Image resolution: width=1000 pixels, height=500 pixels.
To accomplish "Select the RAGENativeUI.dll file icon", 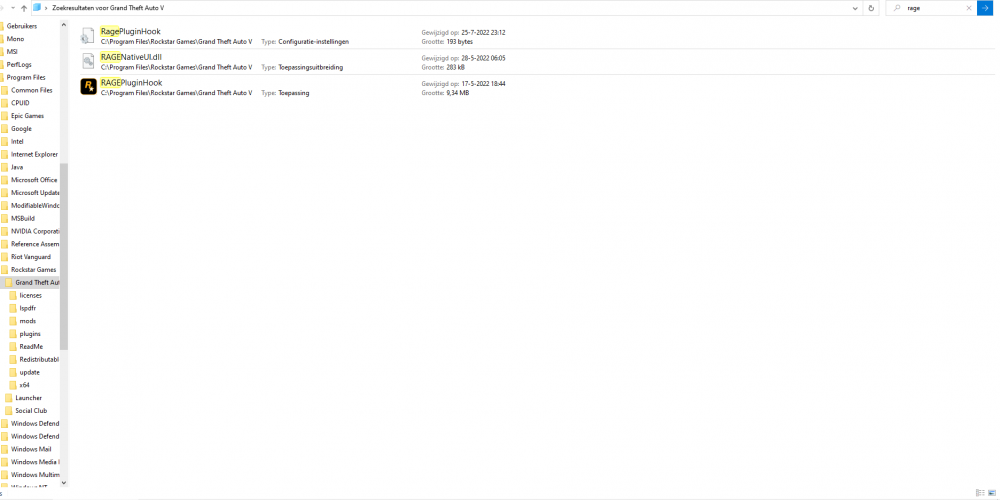I will coord(88,62).
